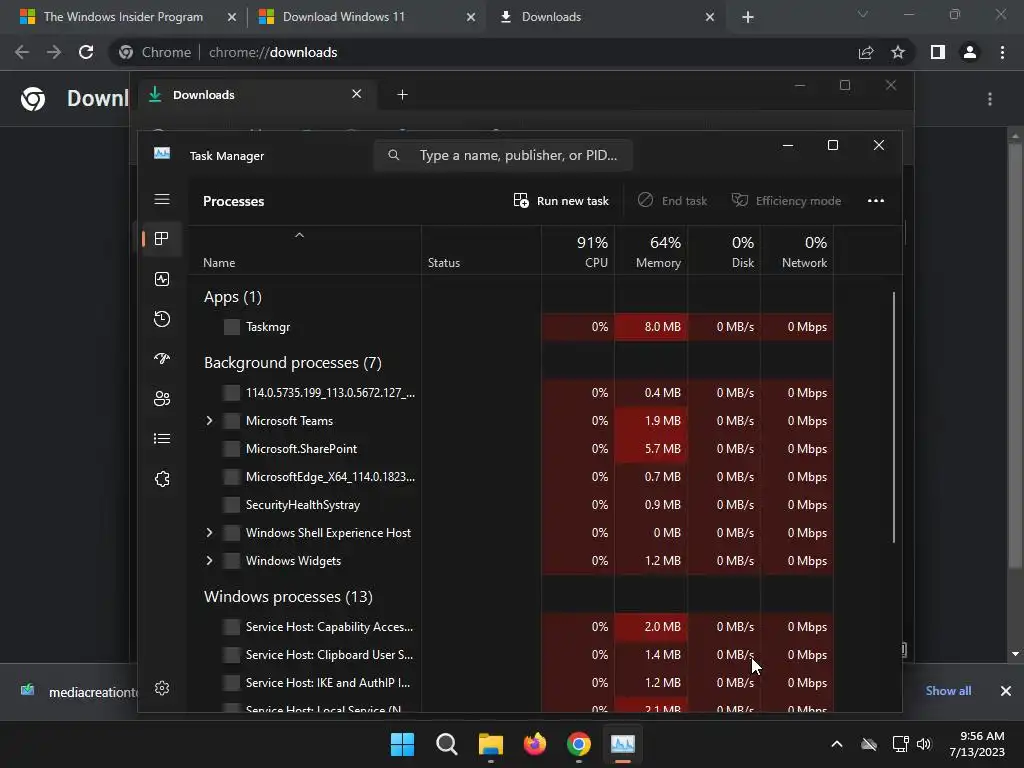Open the Services page icon in sidebar
Screen dimensions: 1024x768
pyautogui.click(x=162, y=479)
